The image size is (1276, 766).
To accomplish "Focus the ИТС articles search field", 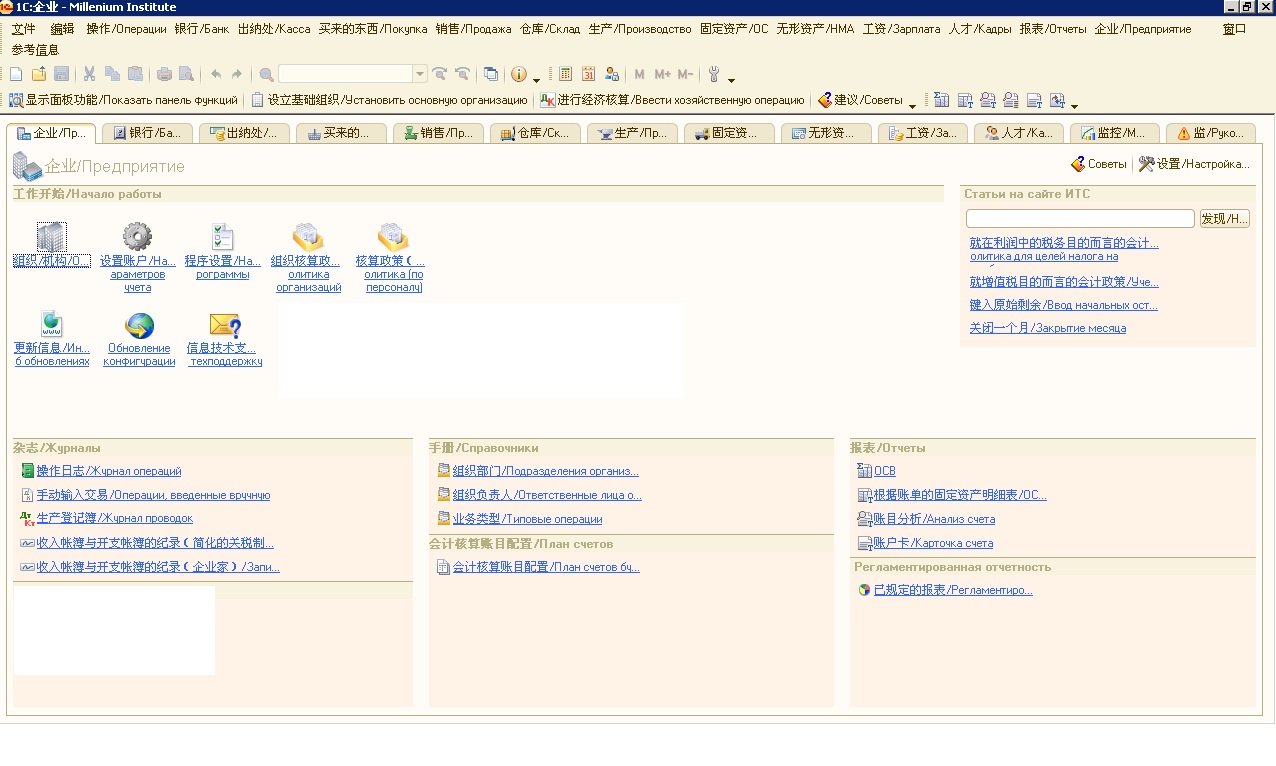I will [1080, 218].
